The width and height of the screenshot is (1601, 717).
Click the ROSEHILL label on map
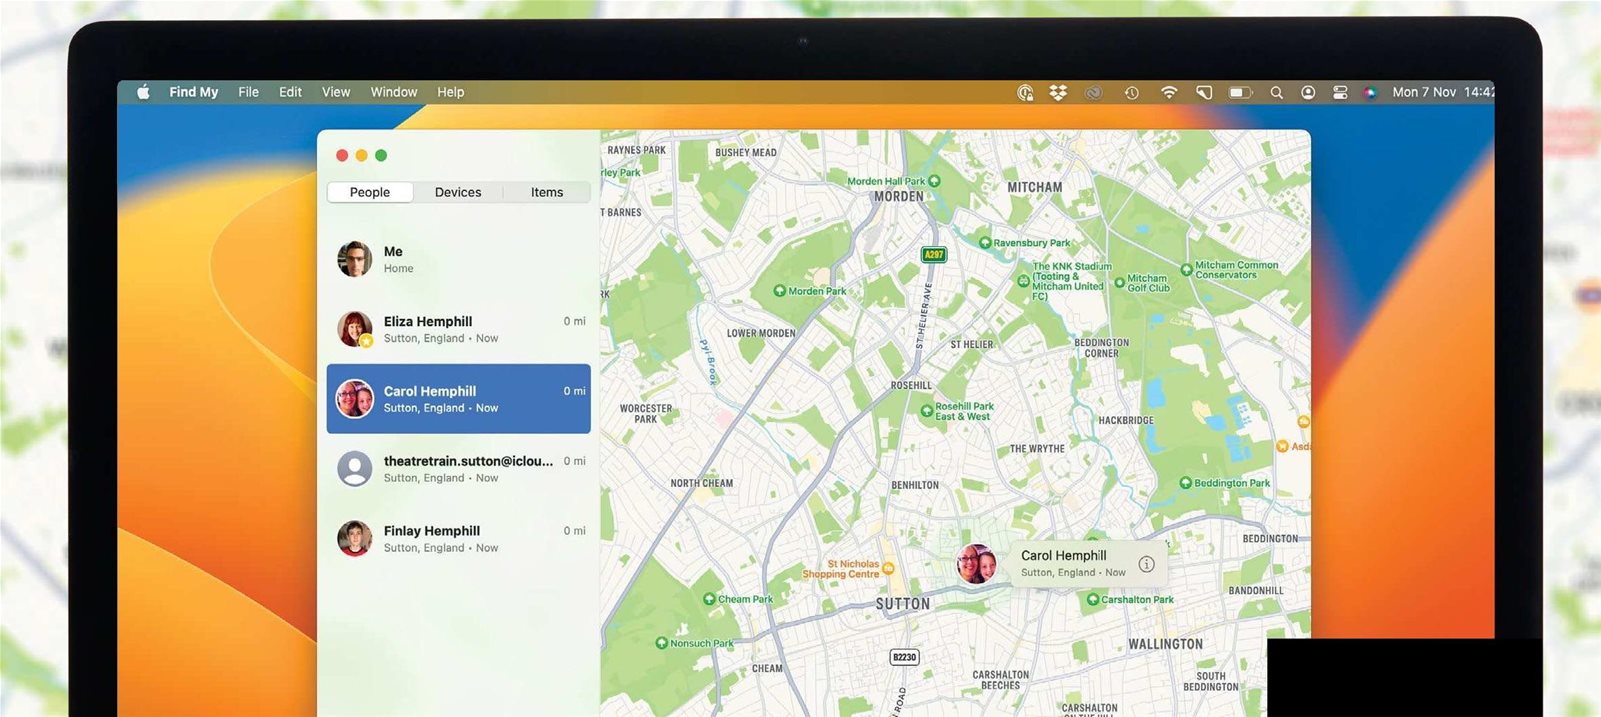tap(911, 385)
